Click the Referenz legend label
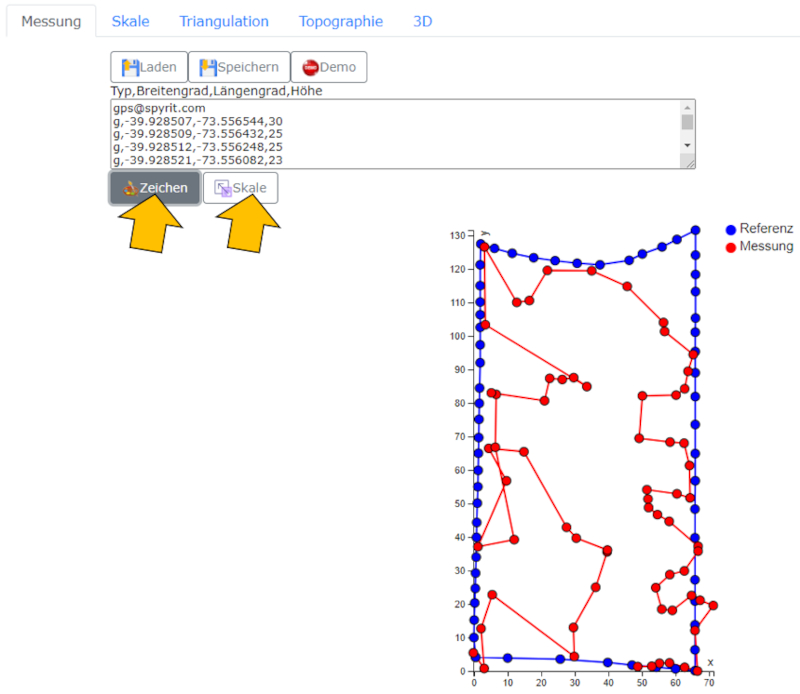The height and width of the screenshot is (694, 800). coord(766,228)
